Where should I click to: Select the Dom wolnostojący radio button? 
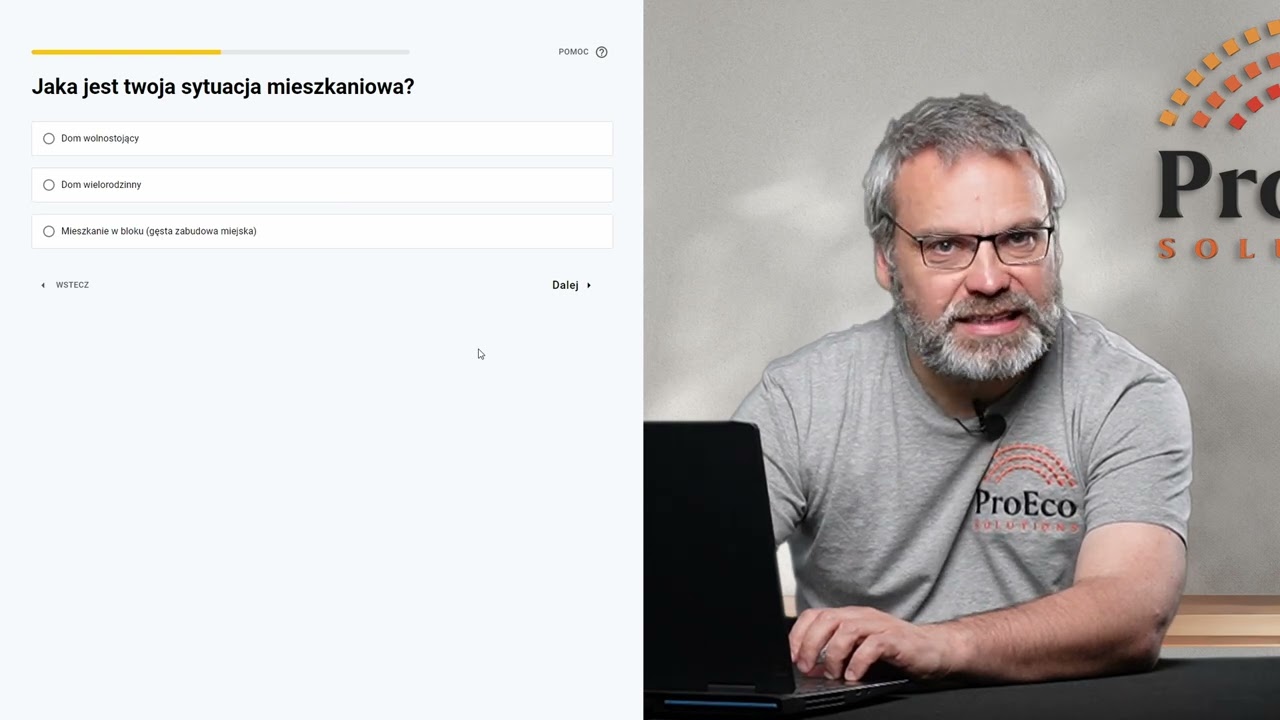coord(49,138)
